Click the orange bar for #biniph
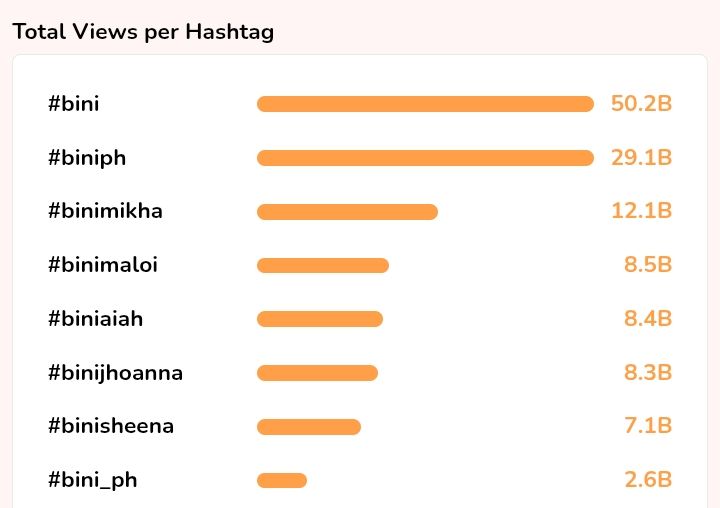The image size is (720, 508). [x=425, y=158]
